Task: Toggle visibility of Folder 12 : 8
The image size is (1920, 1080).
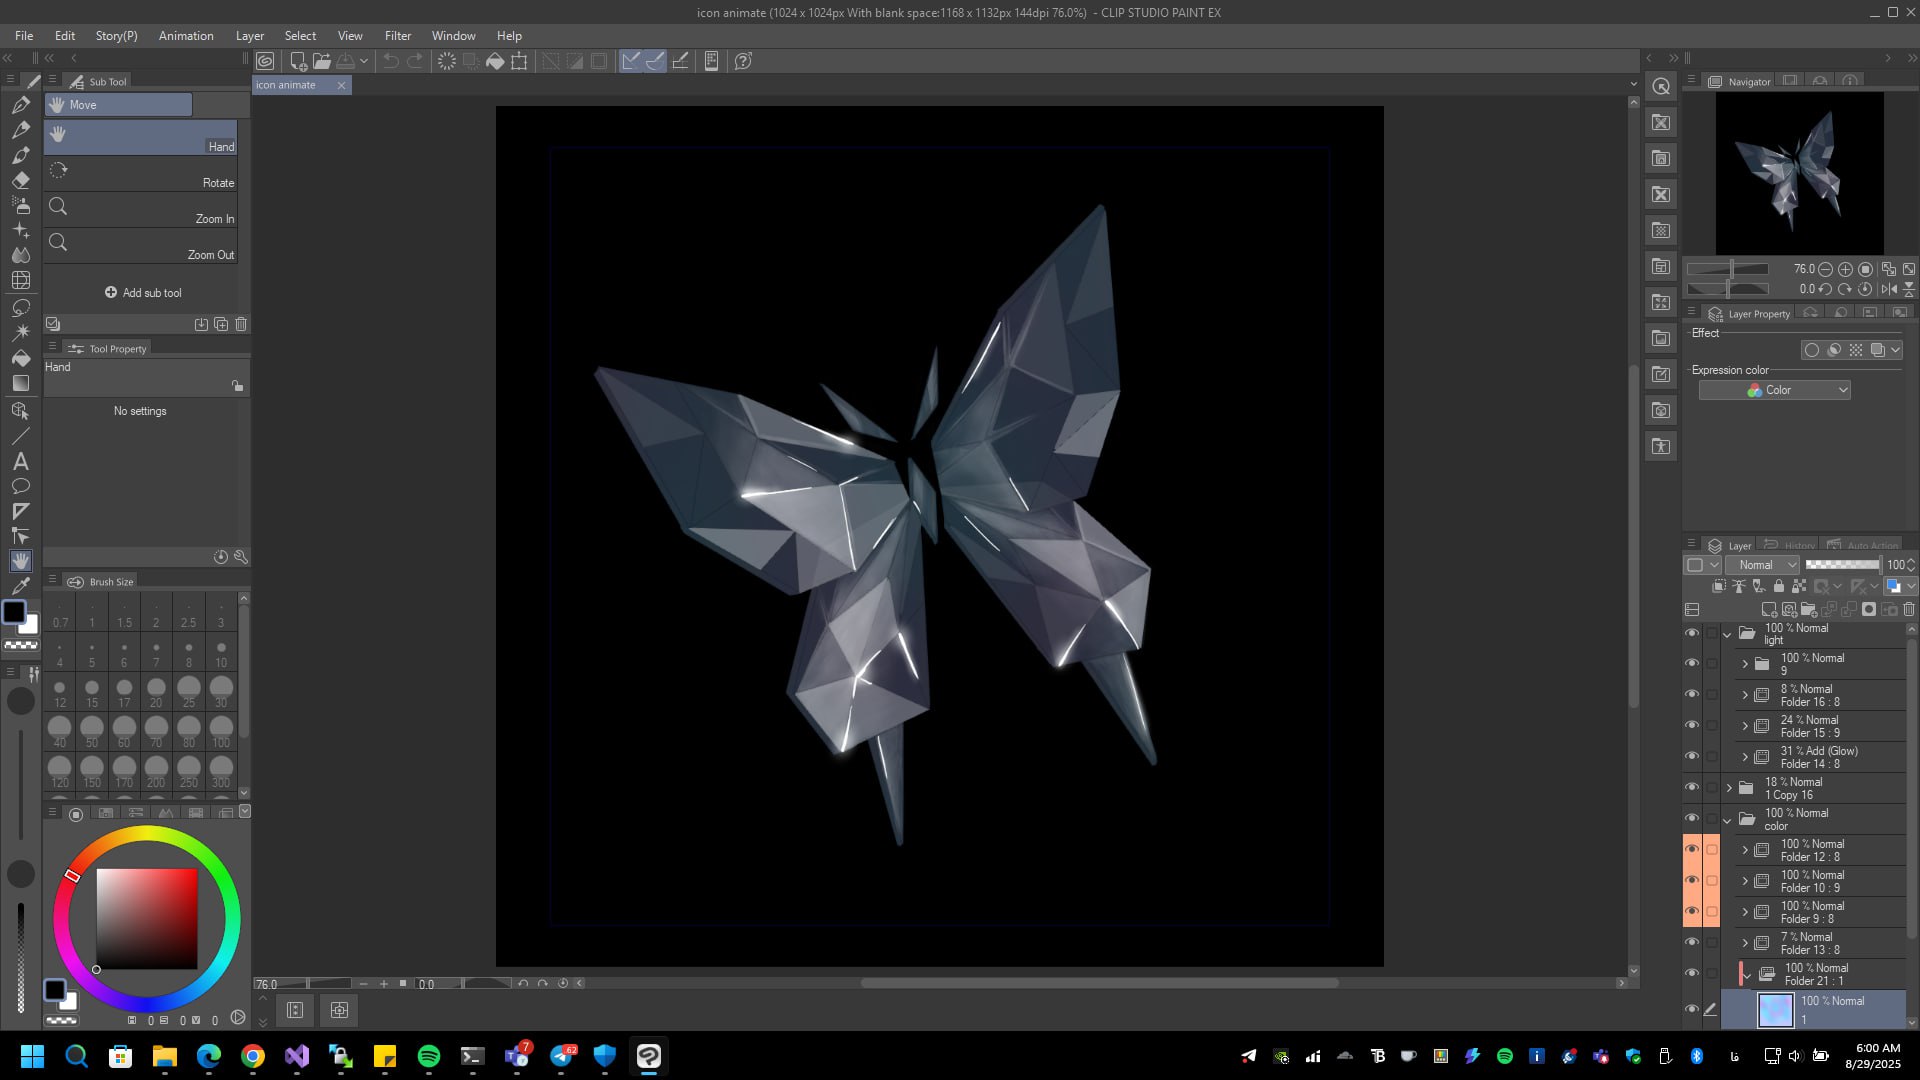Action: click(1692, 850)
